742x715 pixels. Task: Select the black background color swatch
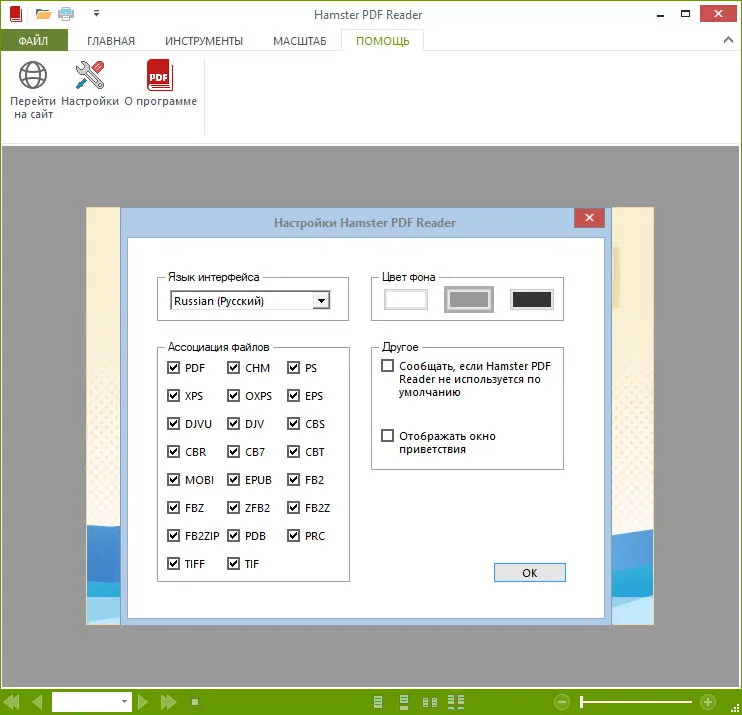532,300
